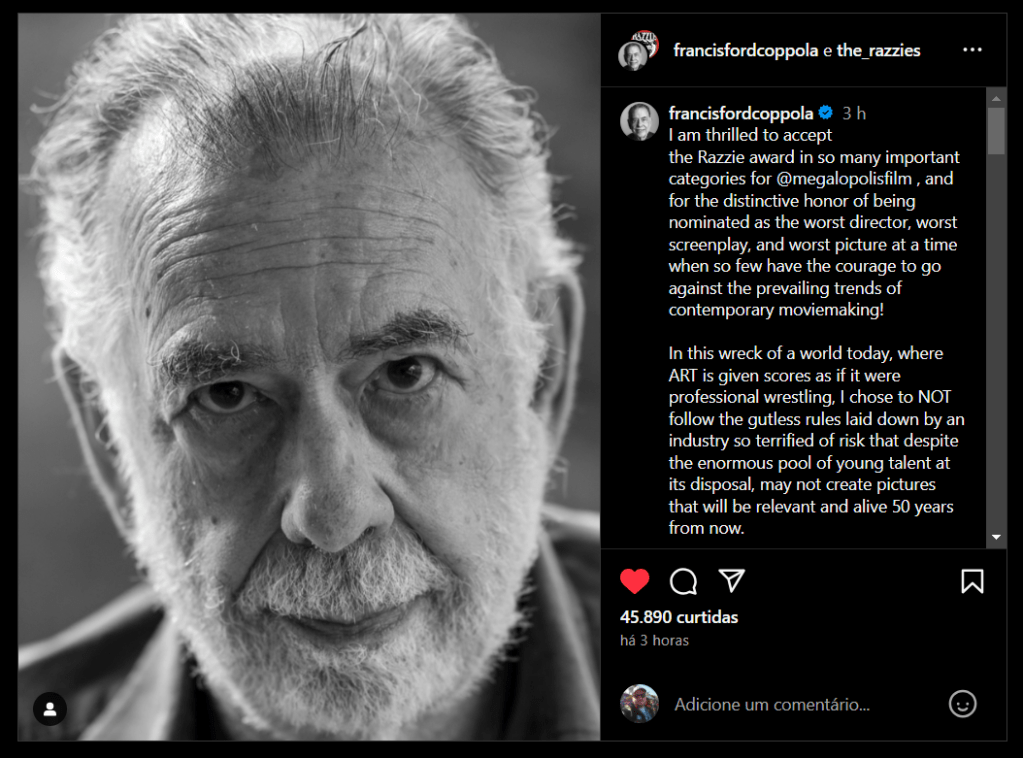
Task: Share post using paper plane icon
Action: click(x=731, y=580)
